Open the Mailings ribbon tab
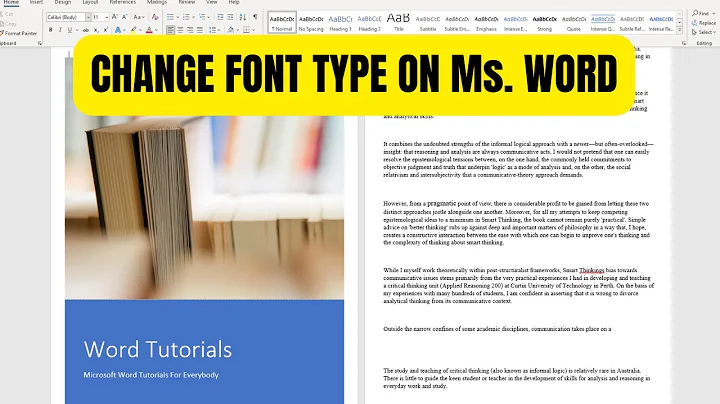 click(157, 2)
